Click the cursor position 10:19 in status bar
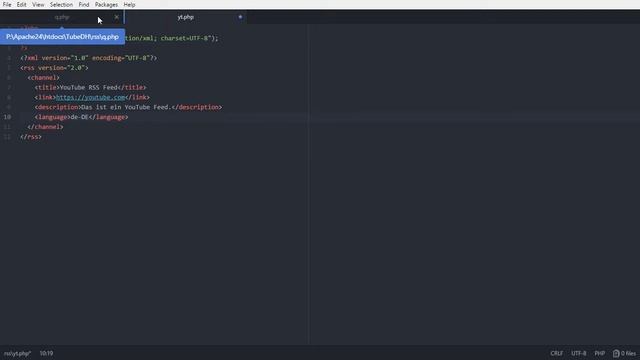Viewport: 640px width, 360px height. click(46, 353)
